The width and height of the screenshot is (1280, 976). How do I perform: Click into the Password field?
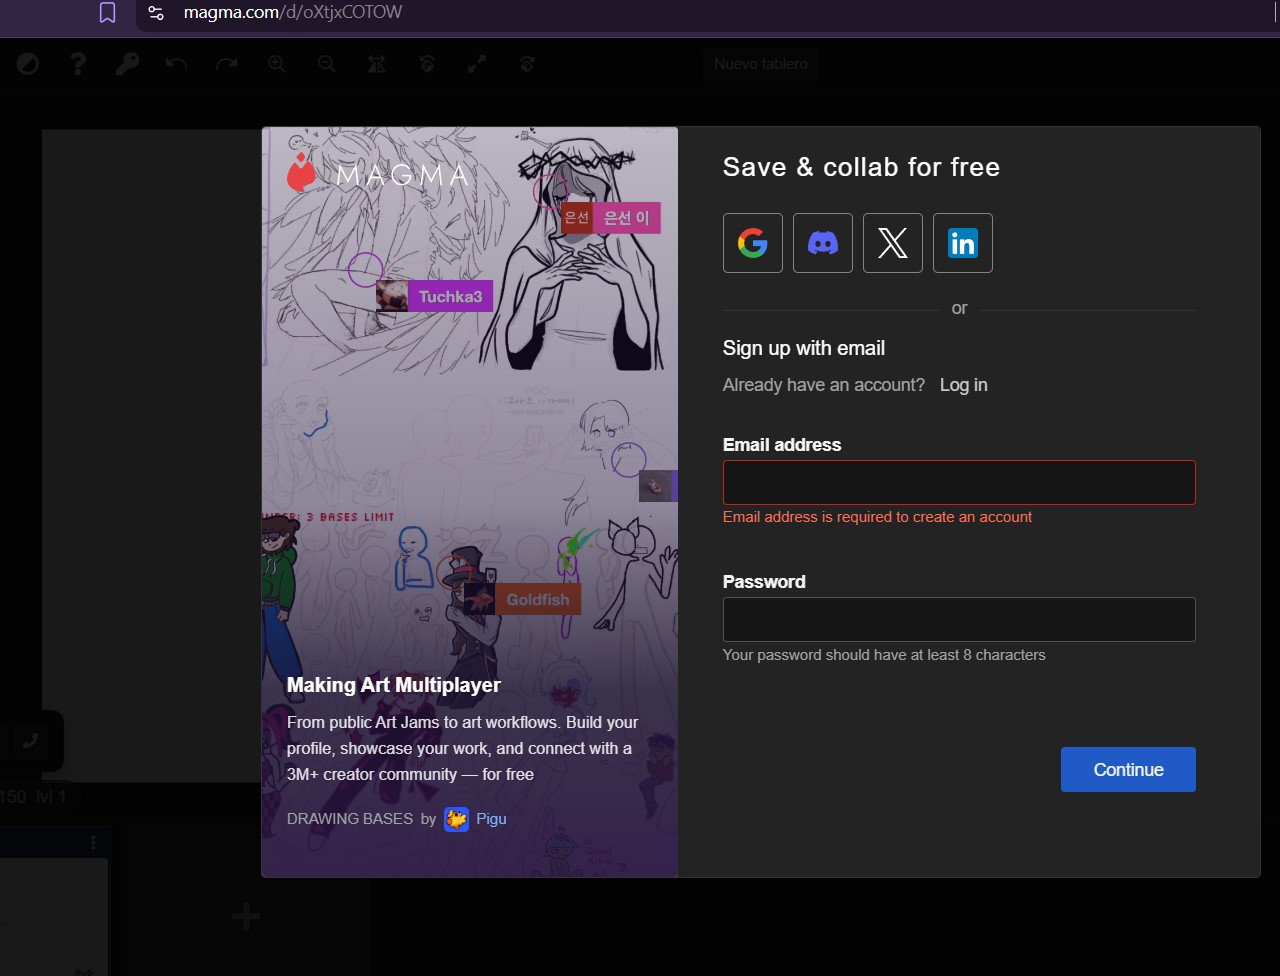958,619
